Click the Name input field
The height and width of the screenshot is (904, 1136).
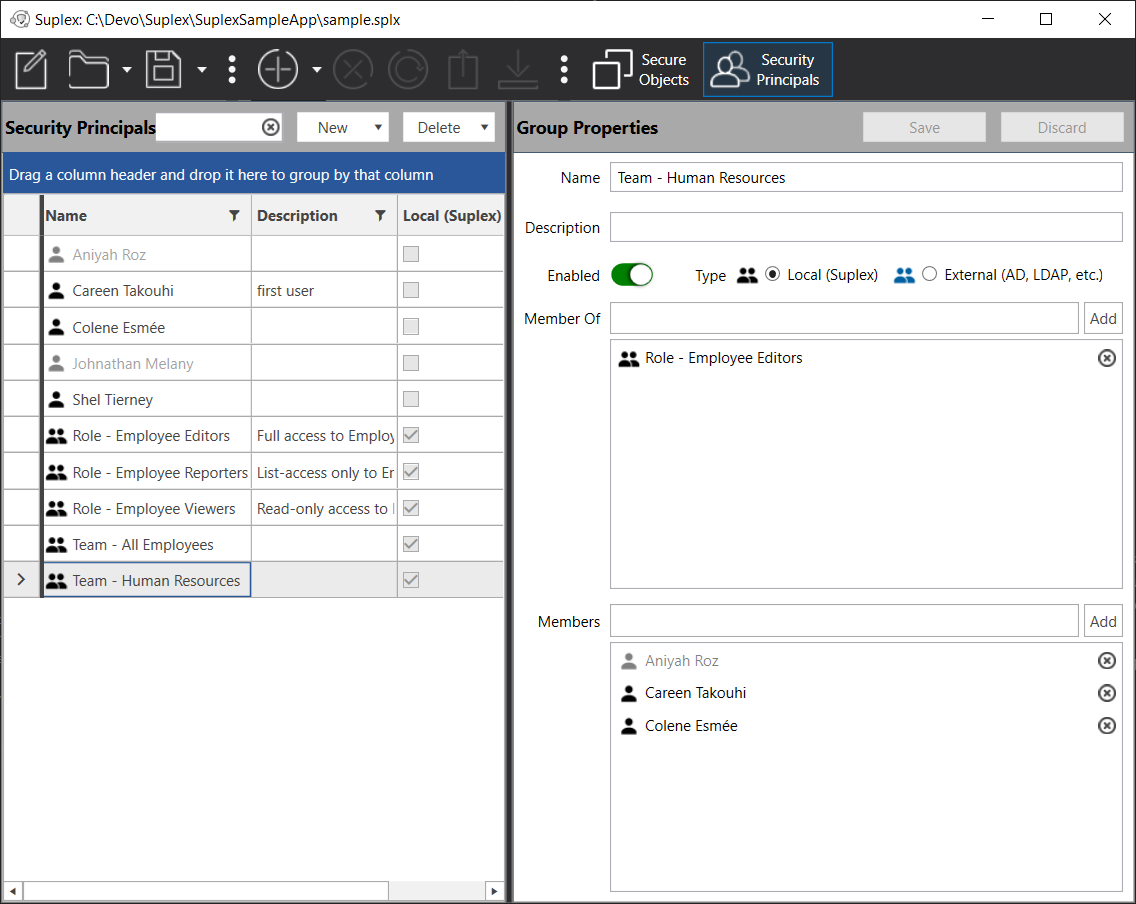coord(866,177)
